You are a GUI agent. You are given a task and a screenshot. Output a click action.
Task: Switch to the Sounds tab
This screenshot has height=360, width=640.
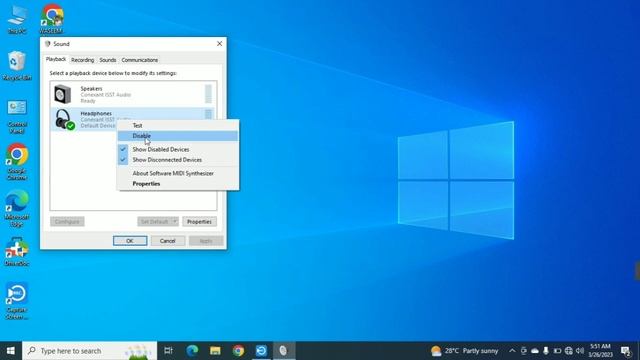[108, 60]
